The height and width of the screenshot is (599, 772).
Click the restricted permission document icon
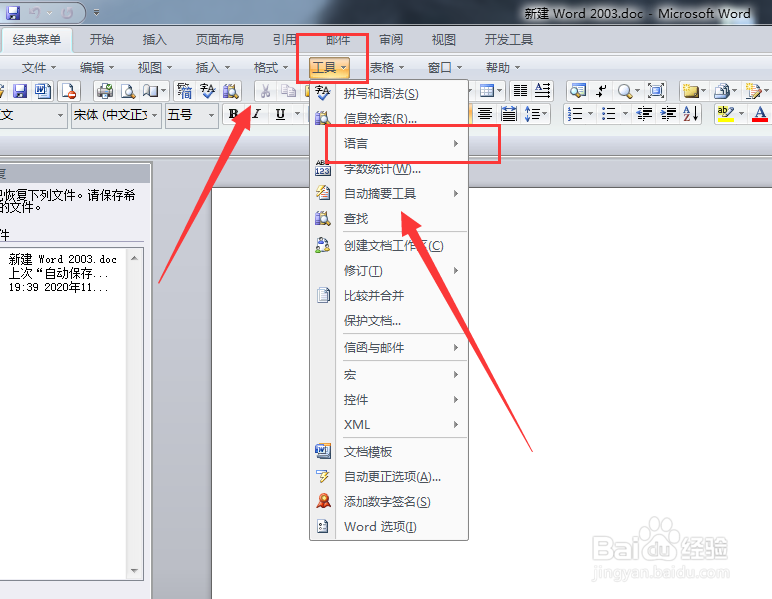[68, 91]
